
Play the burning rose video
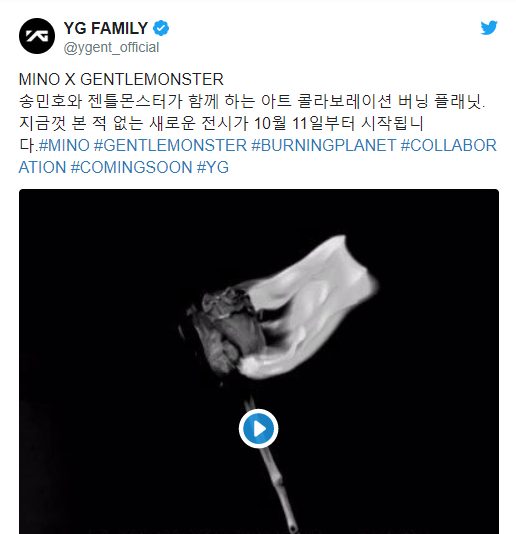click(x=259, y=428)
